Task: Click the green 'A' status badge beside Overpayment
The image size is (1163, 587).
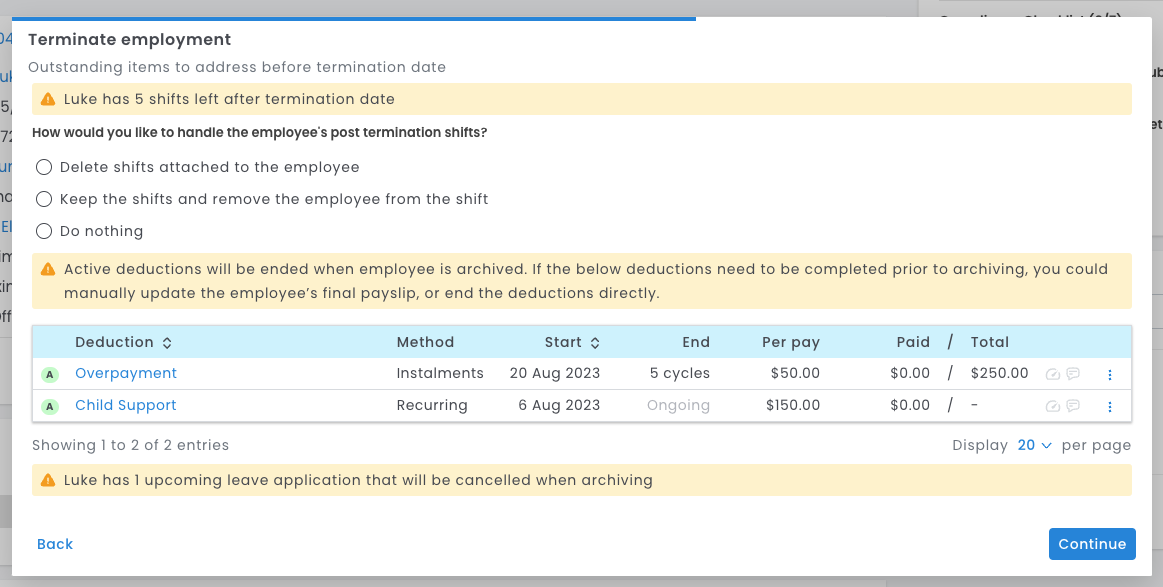Action: [x=49, y=374]
